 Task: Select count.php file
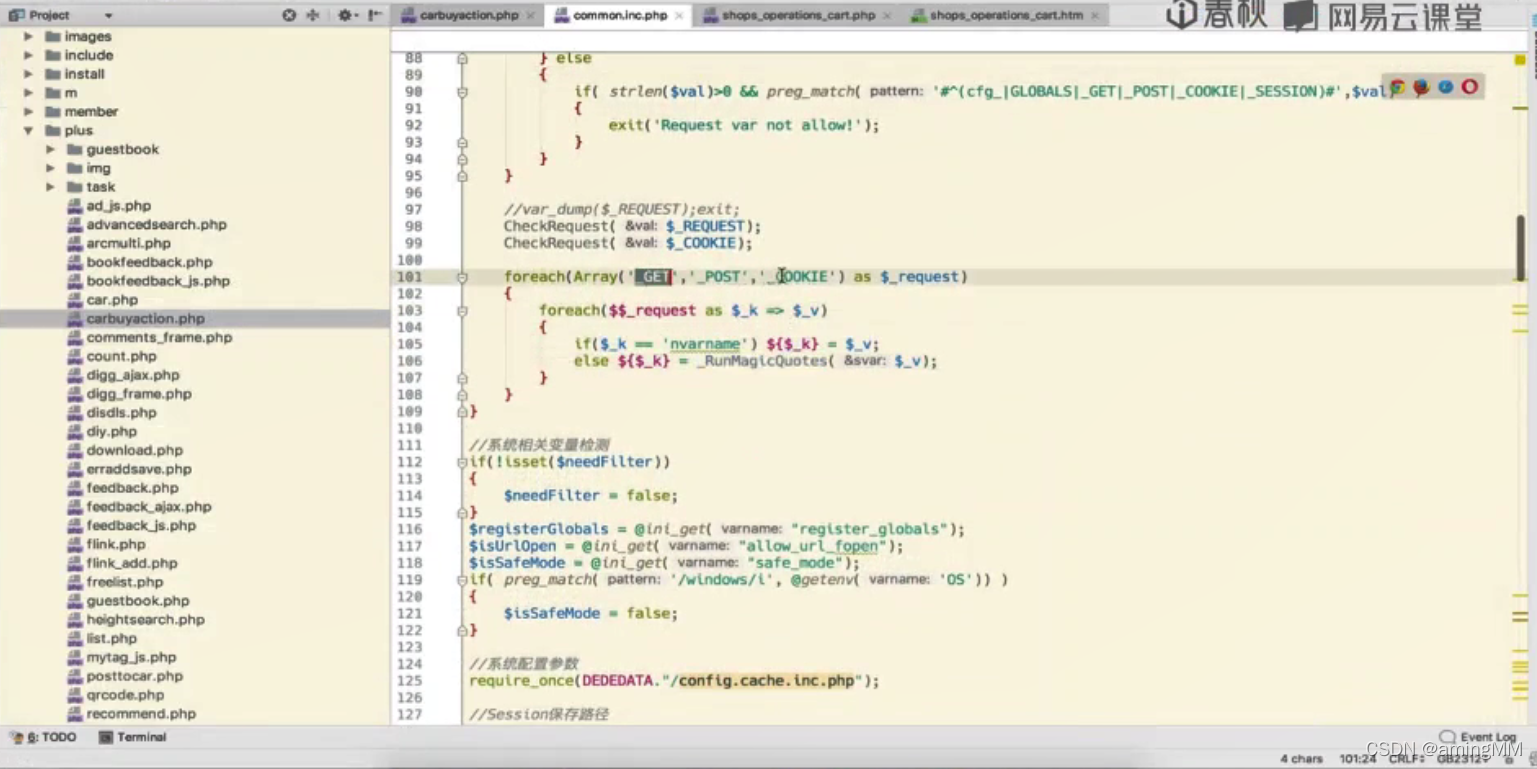pyautogui.click(x=121, y=356)
